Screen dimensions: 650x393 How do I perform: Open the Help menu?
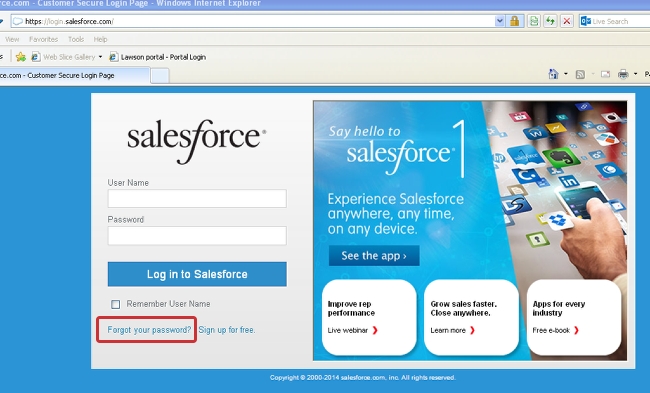(100, 39)
